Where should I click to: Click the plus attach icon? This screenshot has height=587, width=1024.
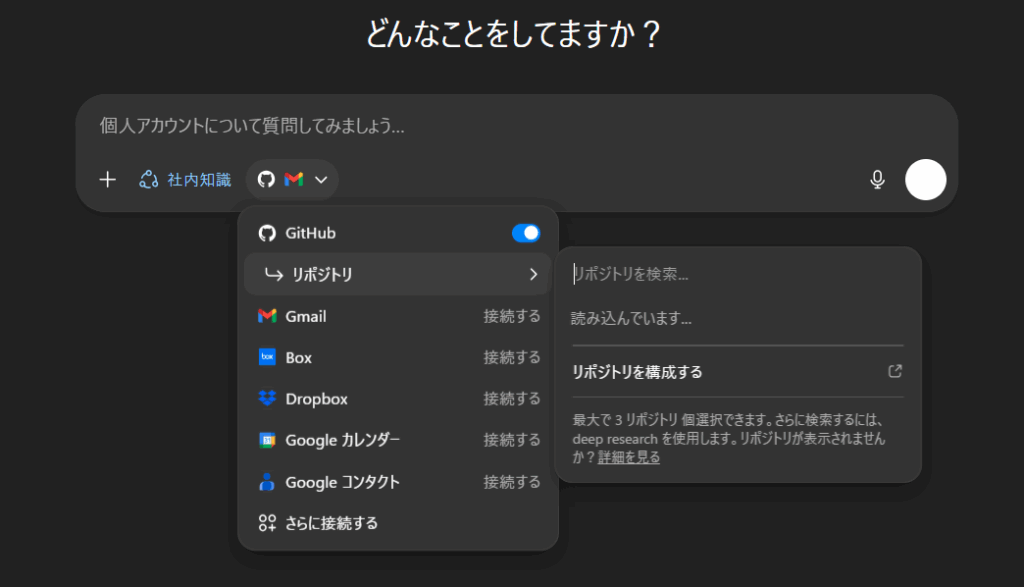(x=108, y=180)
